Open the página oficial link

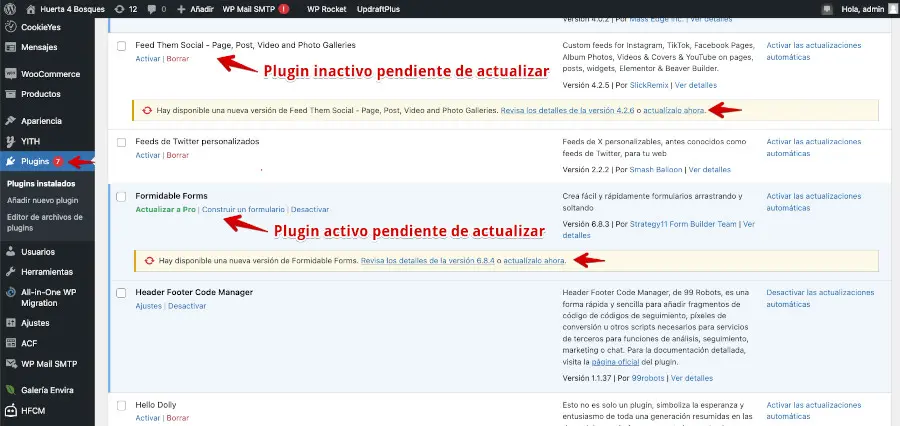tap(615, 362)
